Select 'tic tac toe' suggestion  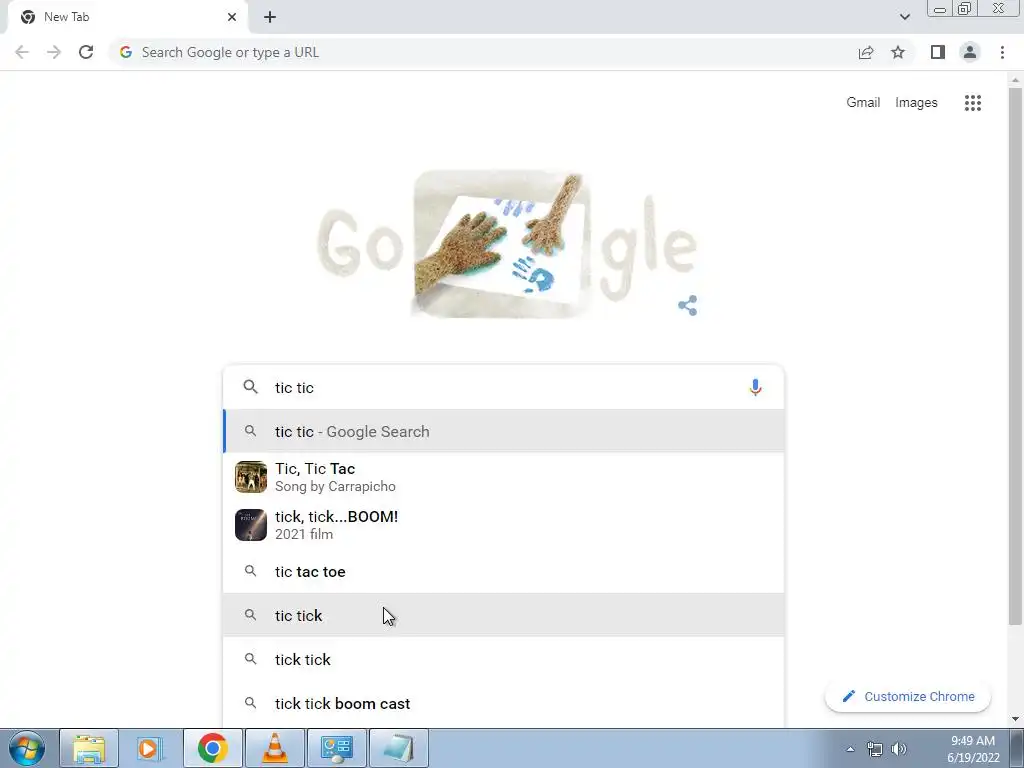(504, 571)
